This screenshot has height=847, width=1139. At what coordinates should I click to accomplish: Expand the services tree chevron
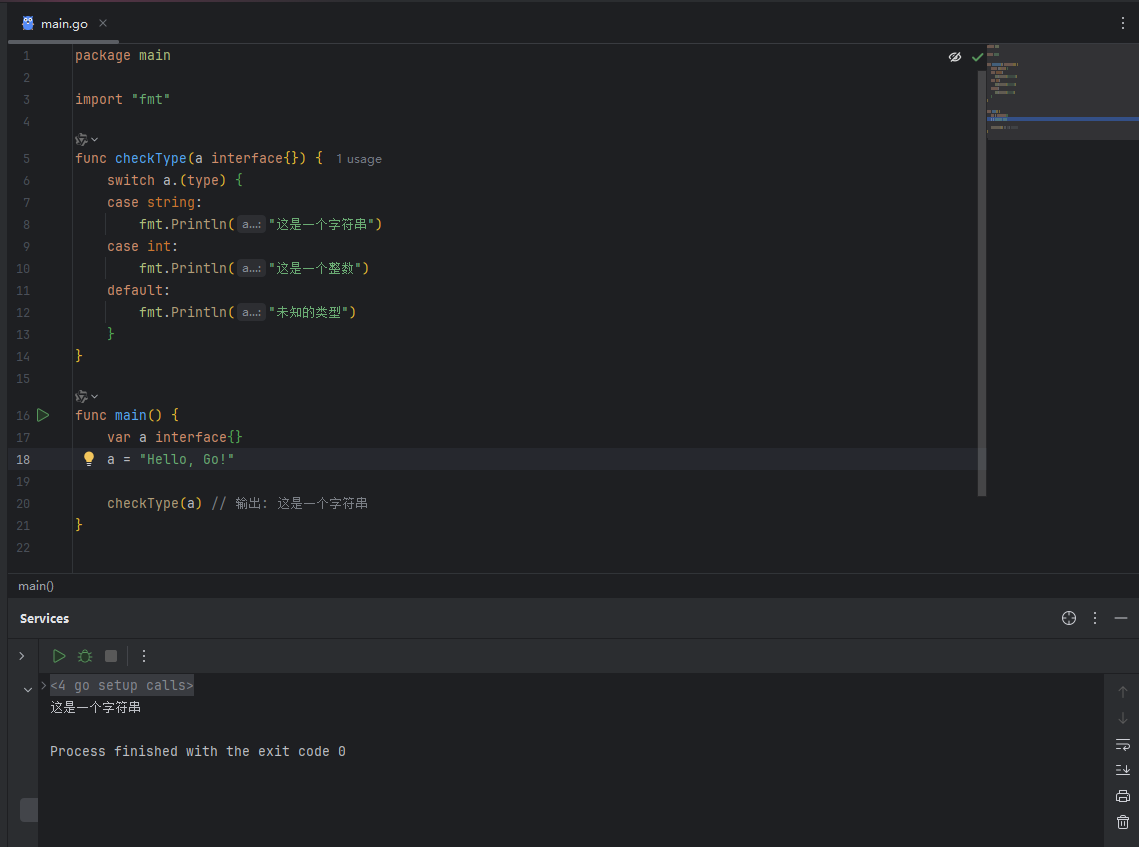(22, 656)
